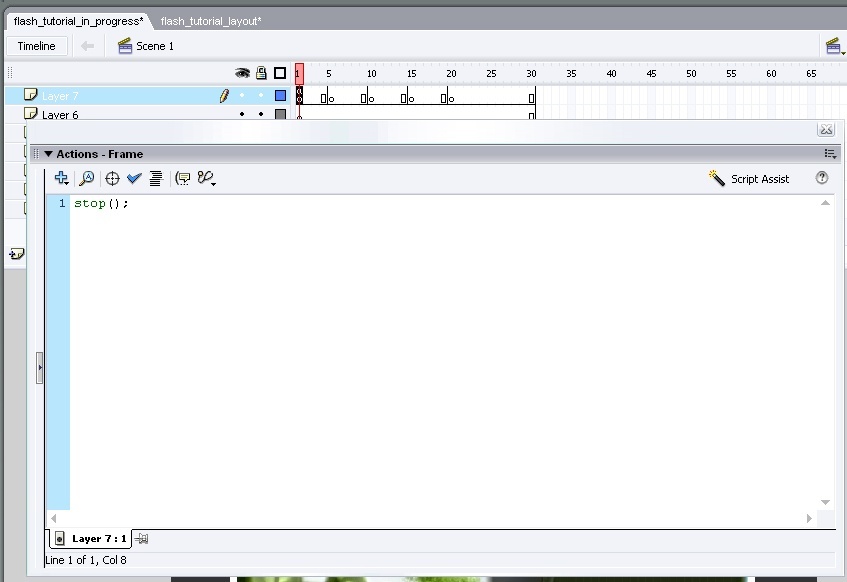
Task: Toggle the Timeline button
Action: tap(37, 46)
